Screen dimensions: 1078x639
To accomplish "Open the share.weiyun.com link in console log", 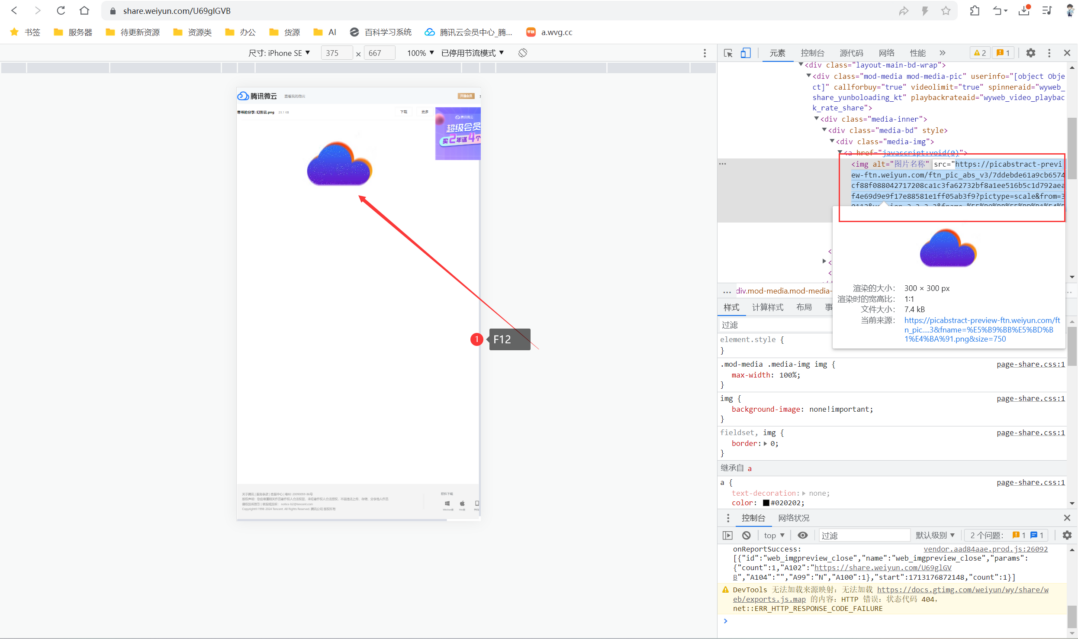I will coord(883,568).
